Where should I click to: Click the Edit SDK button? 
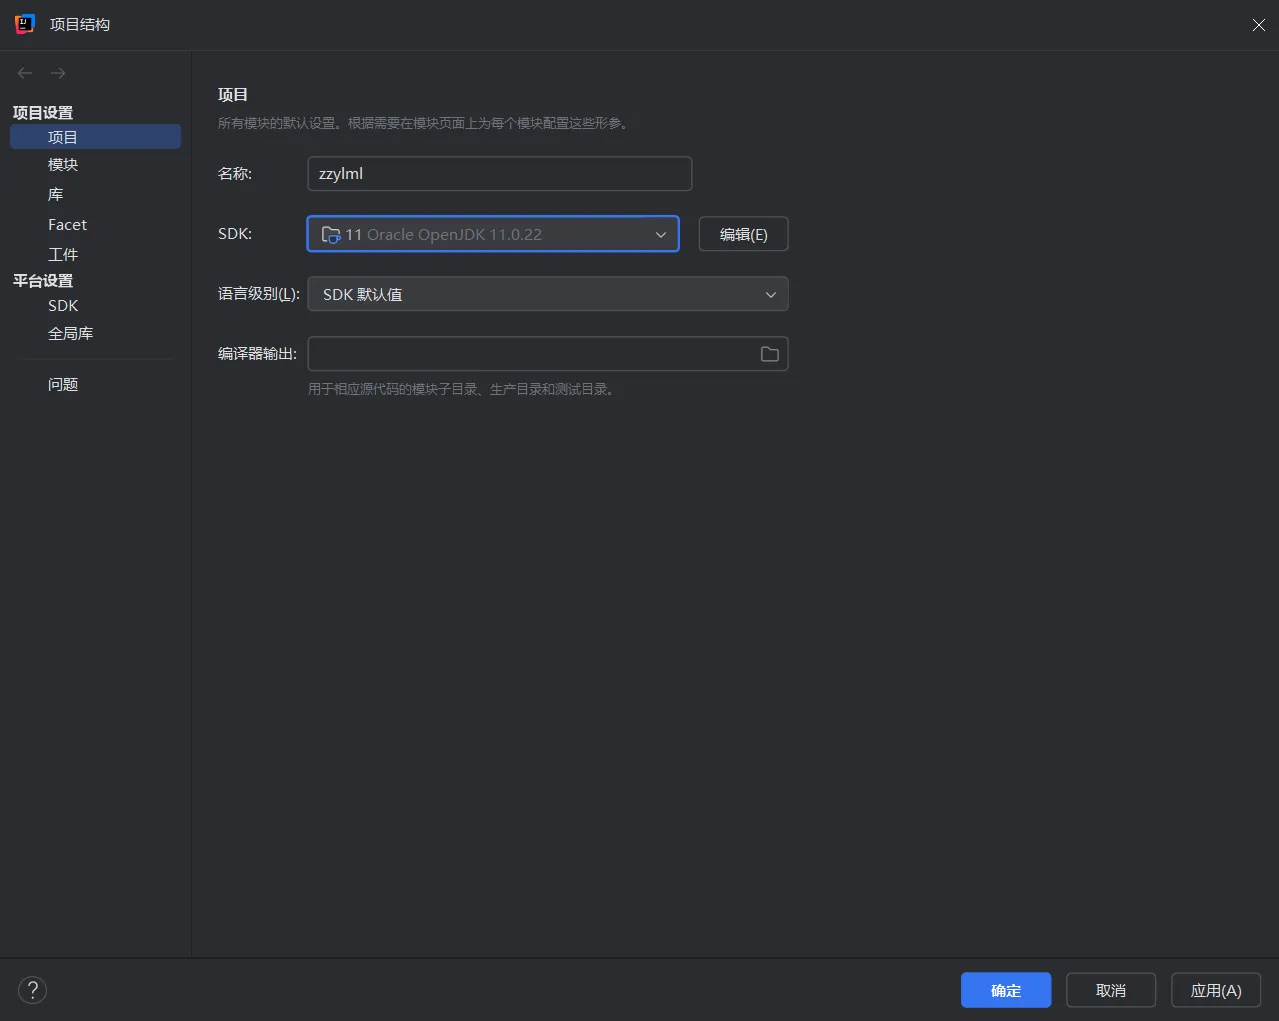coord(743,235)
